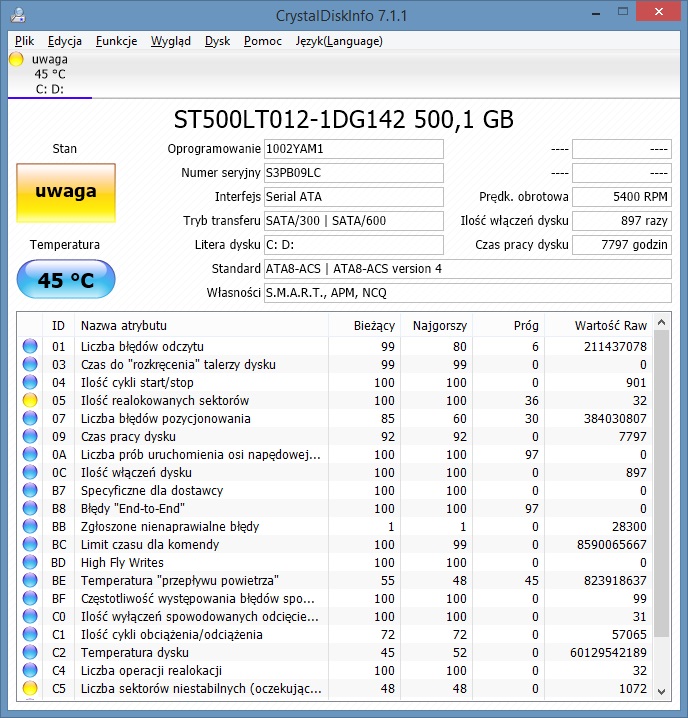The image size is (688, 718).
Task: Click the blue status icon for attribute 04
Action: [30, 382]
